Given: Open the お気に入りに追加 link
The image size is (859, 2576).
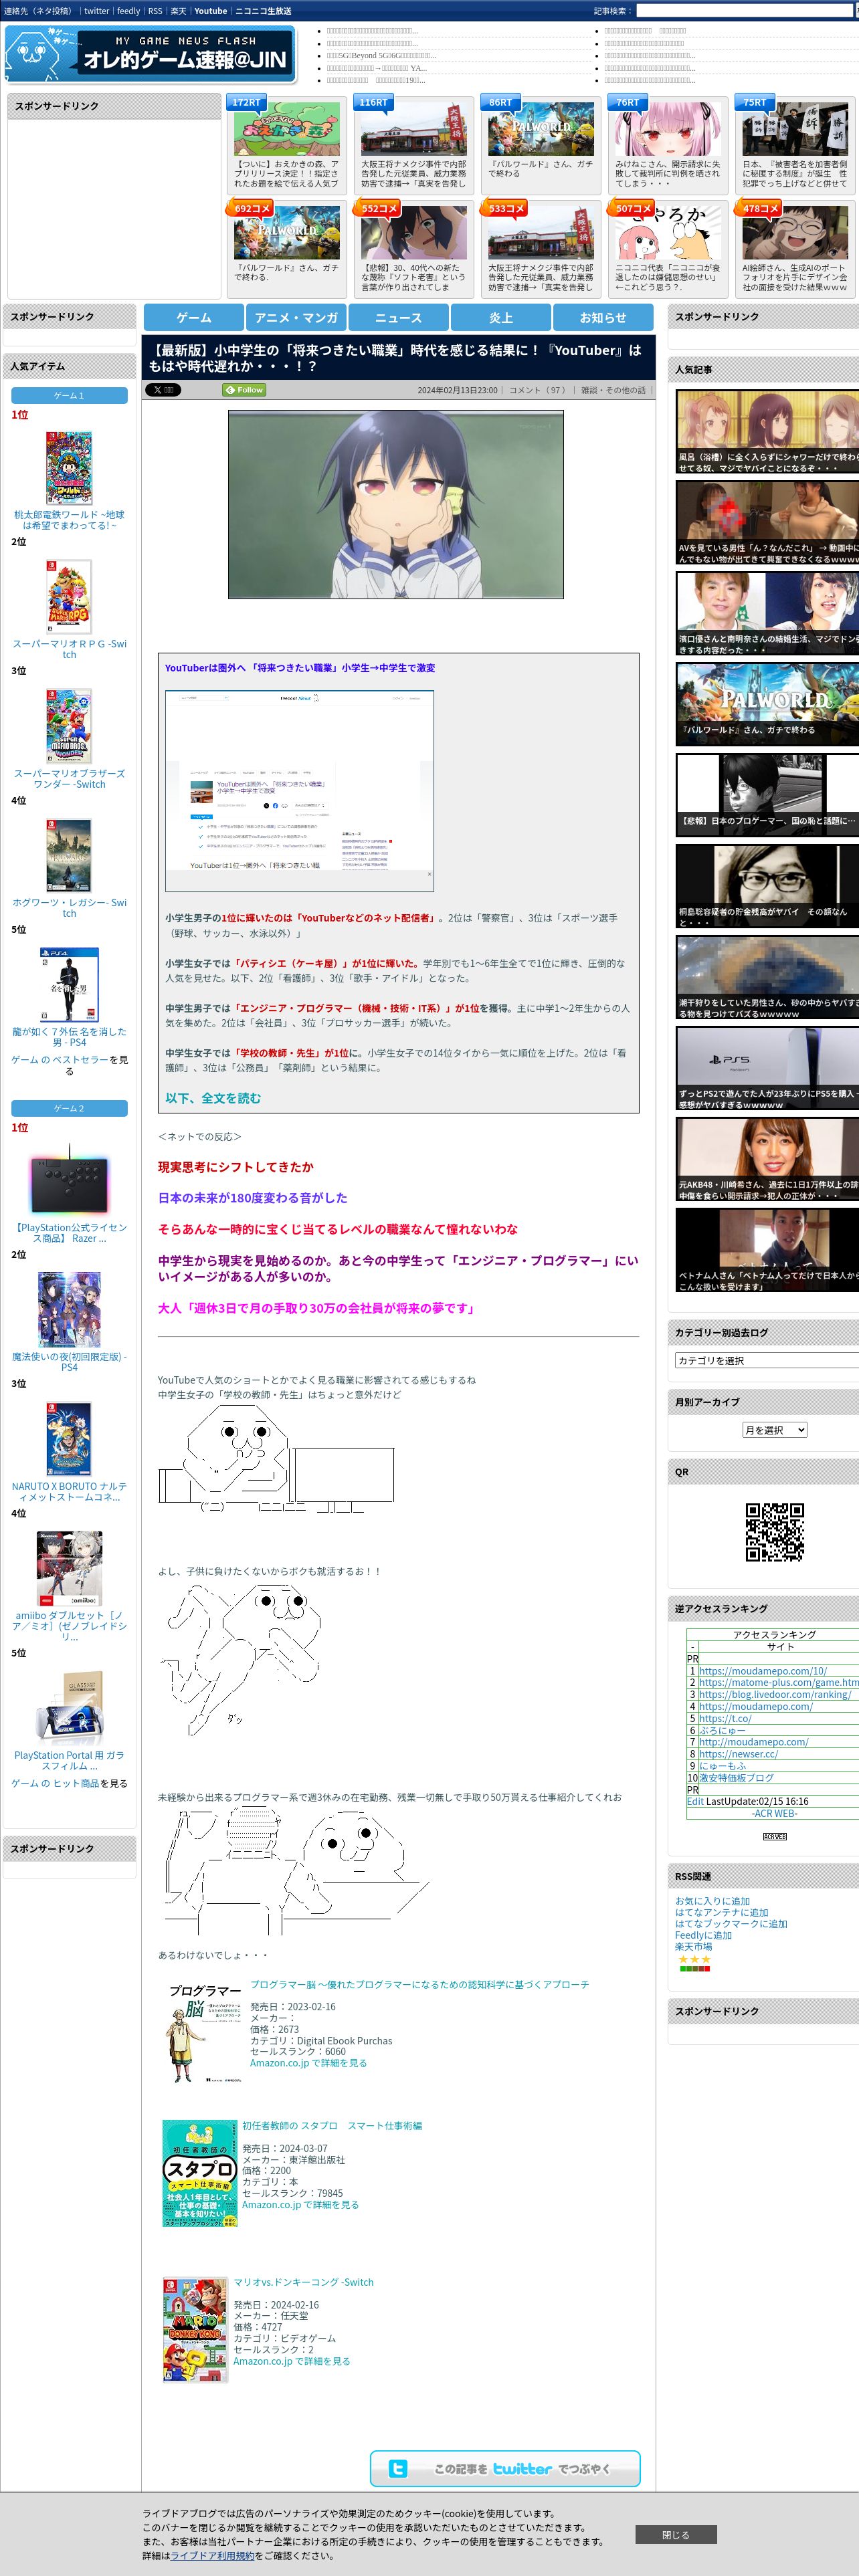Looking at the screenshot, I should tap(712, 1901).
